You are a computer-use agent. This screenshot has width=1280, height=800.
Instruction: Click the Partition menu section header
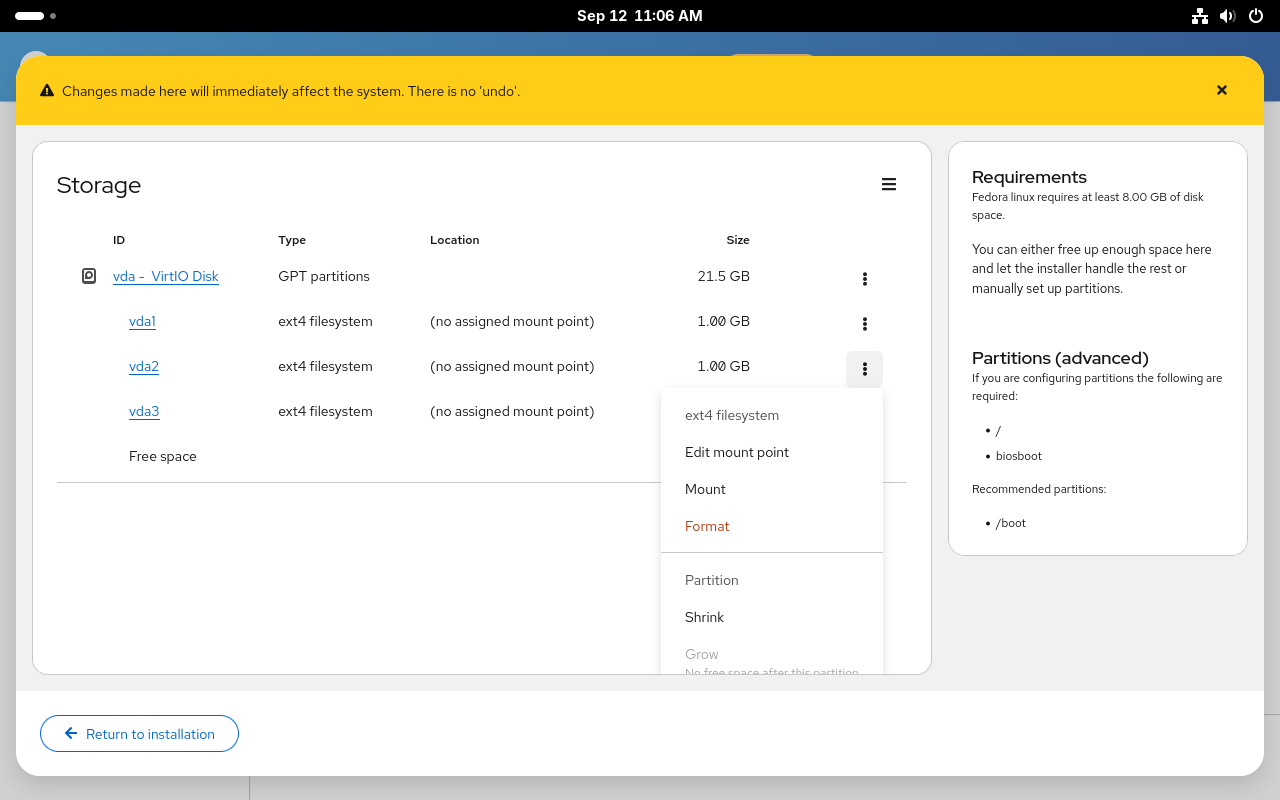point(712,580)
